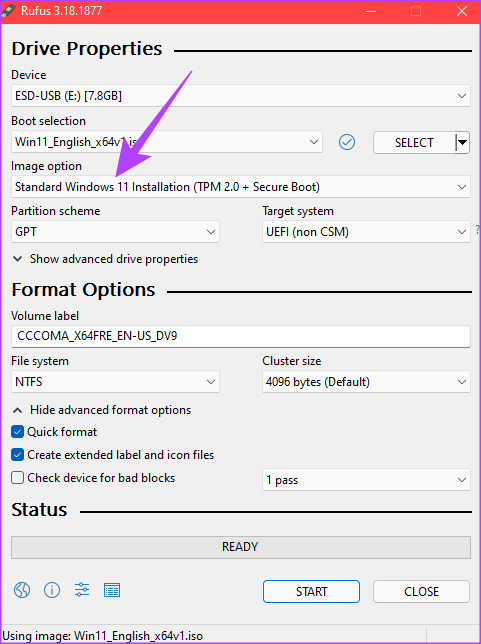Screen dimensions: 481x644
Task: Click the READY status progress bar
Action: point(241,547)
